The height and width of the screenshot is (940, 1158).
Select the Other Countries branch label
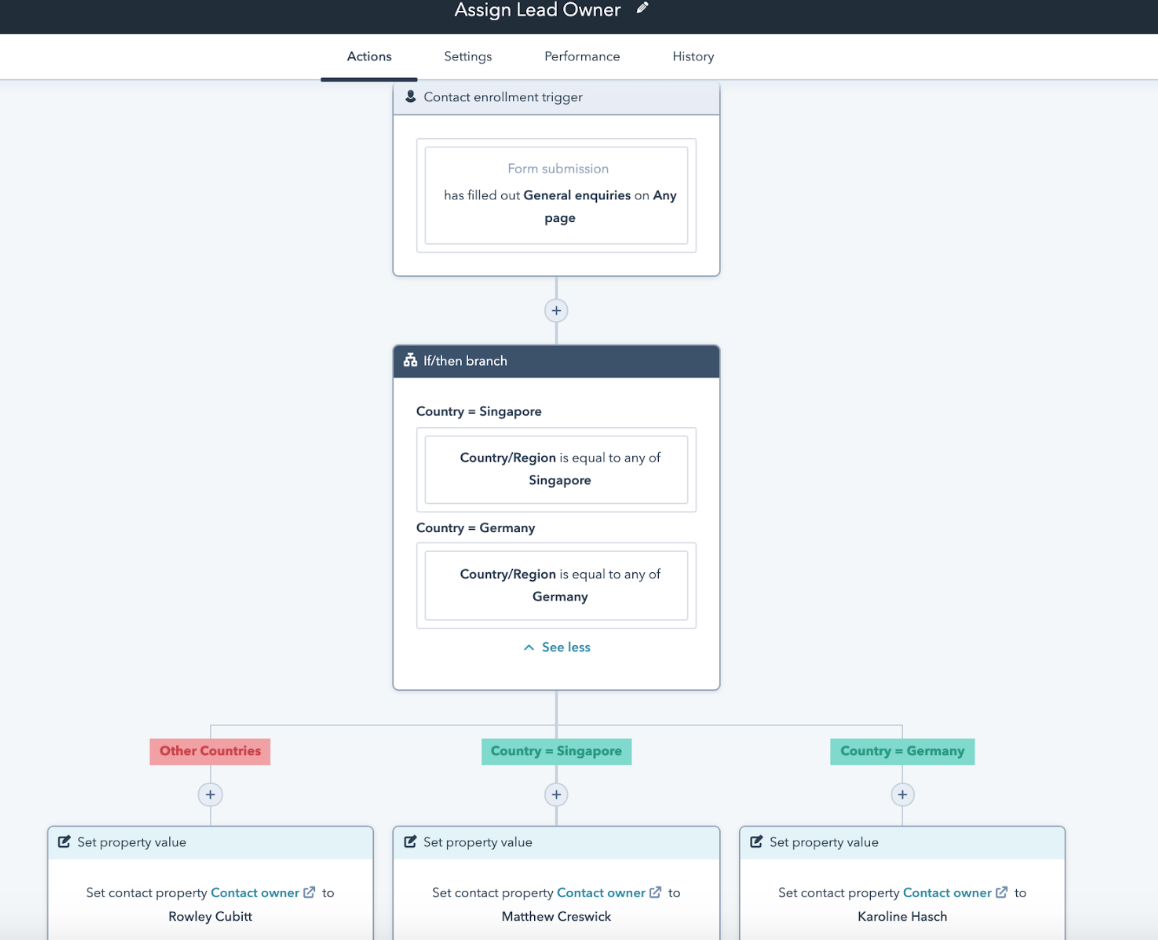tap(210, 751)
